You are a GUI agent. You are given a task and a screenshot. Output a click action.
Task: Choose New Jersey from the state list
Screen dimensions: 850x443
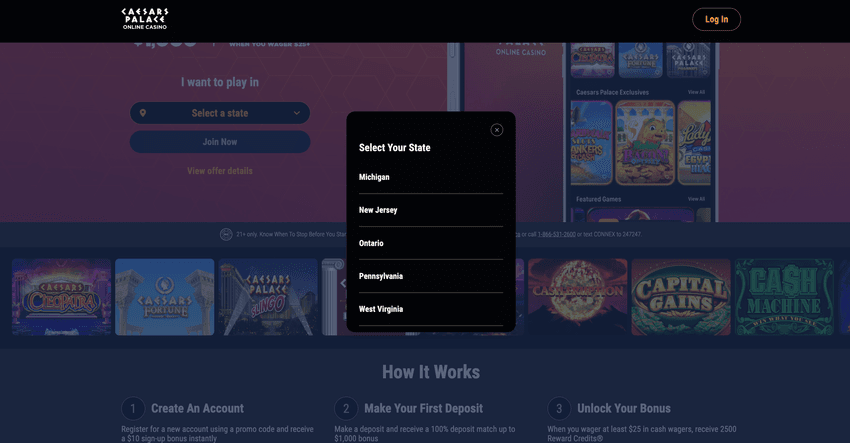tap(431, 210)
